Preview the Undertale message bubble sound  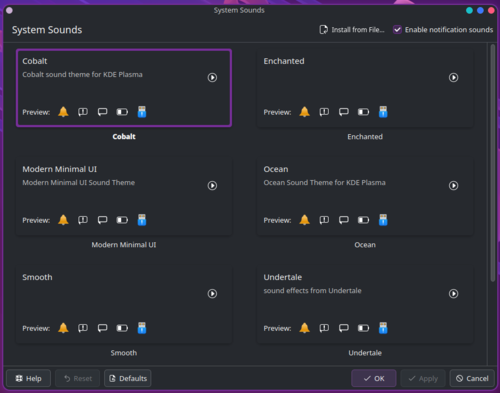[344, 328]
